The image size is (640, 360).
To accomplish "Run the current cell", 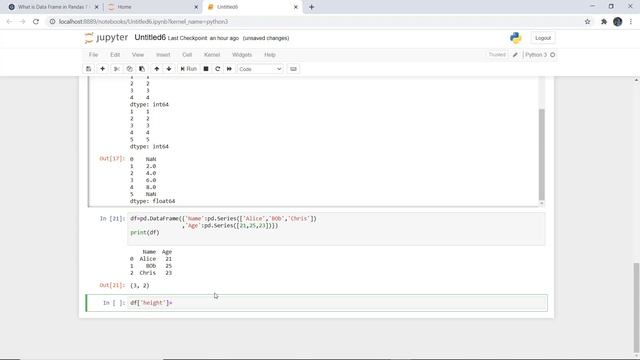I will click(189, 69).
